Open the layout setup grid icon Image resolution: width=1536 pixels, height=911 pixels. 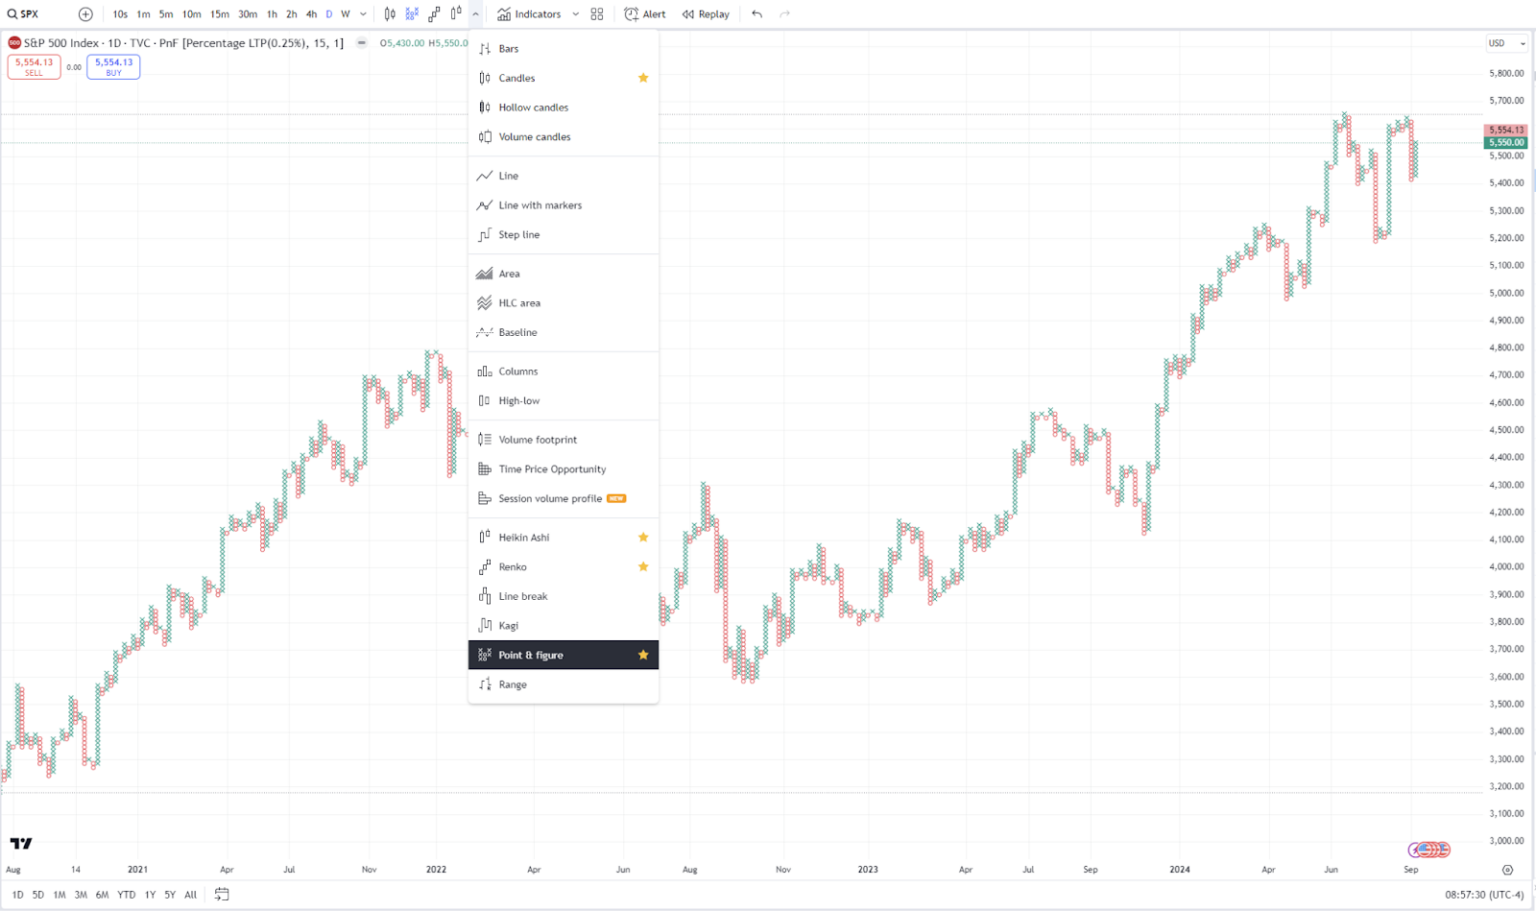click(597, 14)
